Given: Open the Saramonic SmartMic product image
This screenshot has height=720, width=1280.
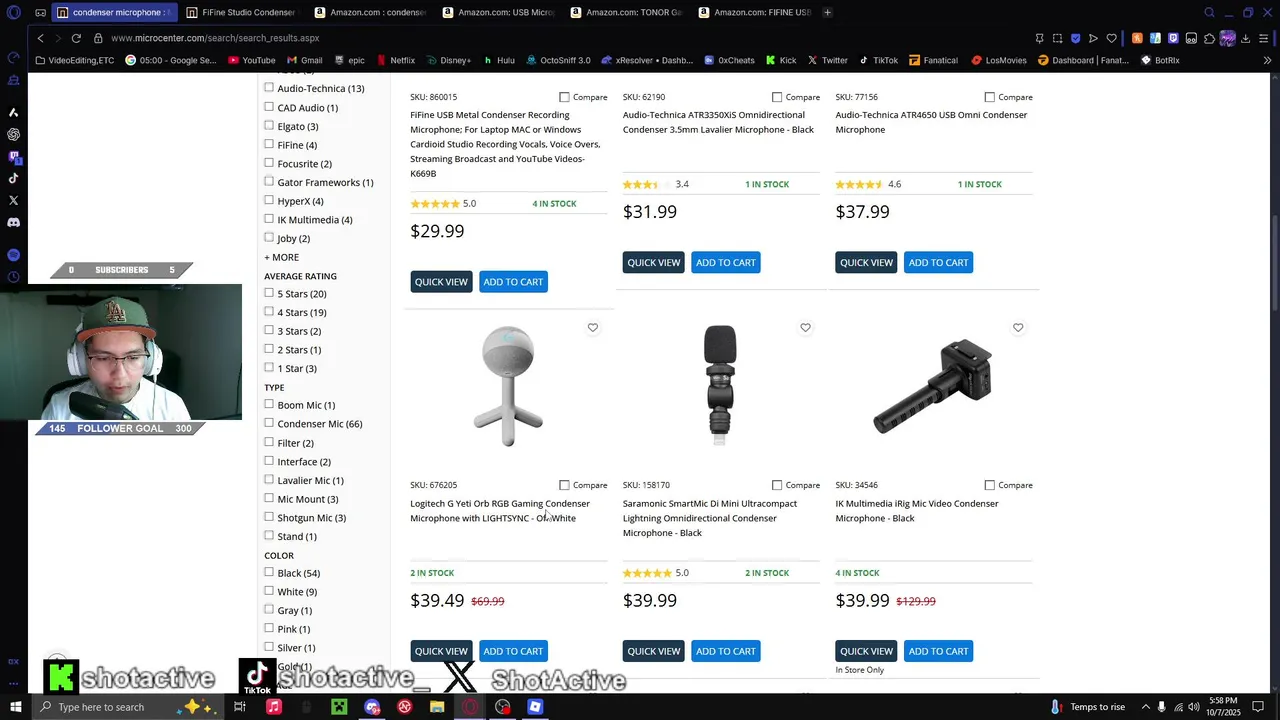Looking at the screenshot, I should point(720,386).
